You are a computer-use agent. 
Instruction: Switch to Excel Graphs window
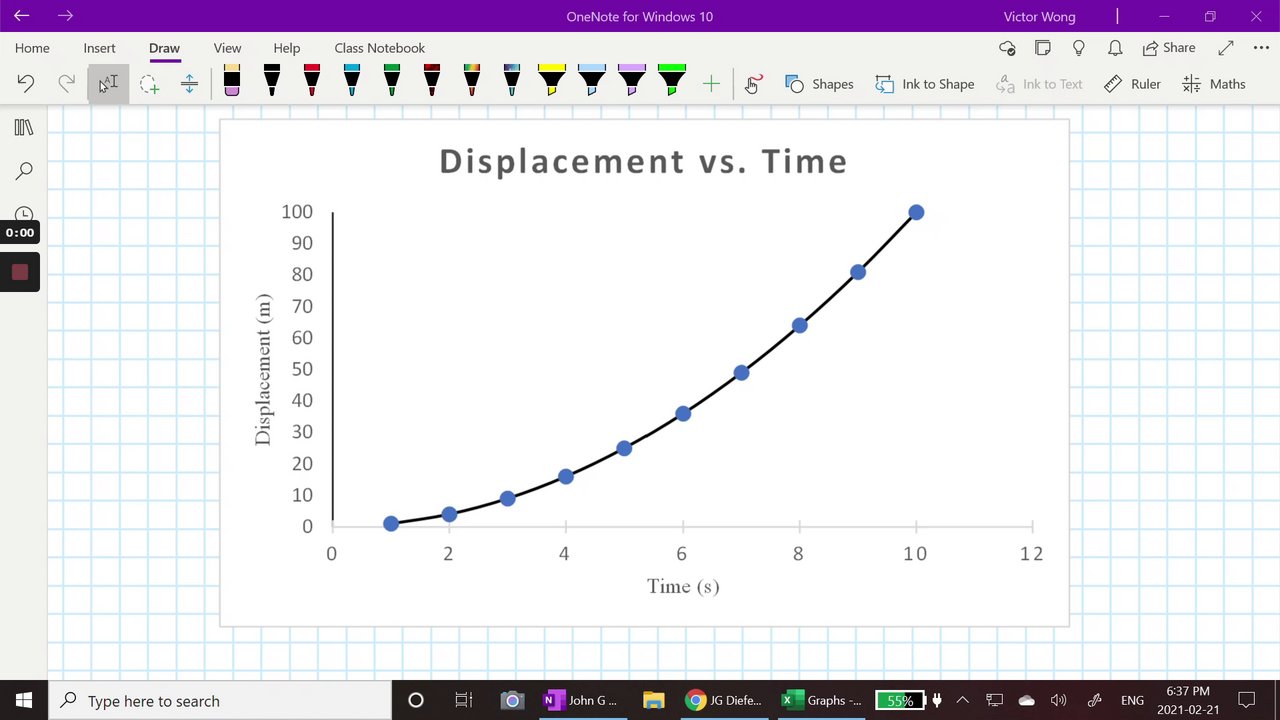[x=822, y=700]
